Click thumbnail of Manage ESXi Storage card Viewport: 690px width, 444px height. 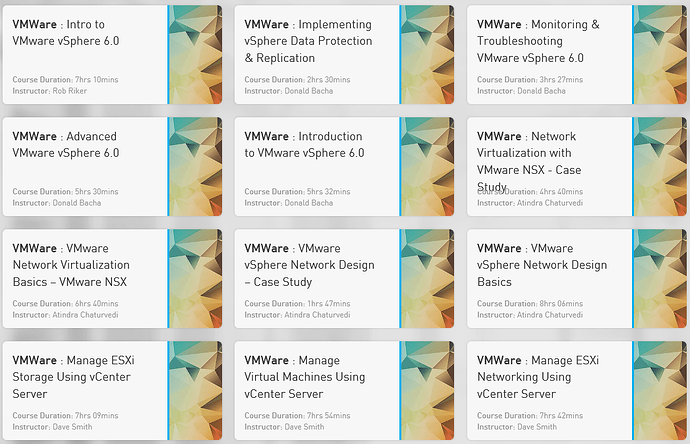coord(195,390)
